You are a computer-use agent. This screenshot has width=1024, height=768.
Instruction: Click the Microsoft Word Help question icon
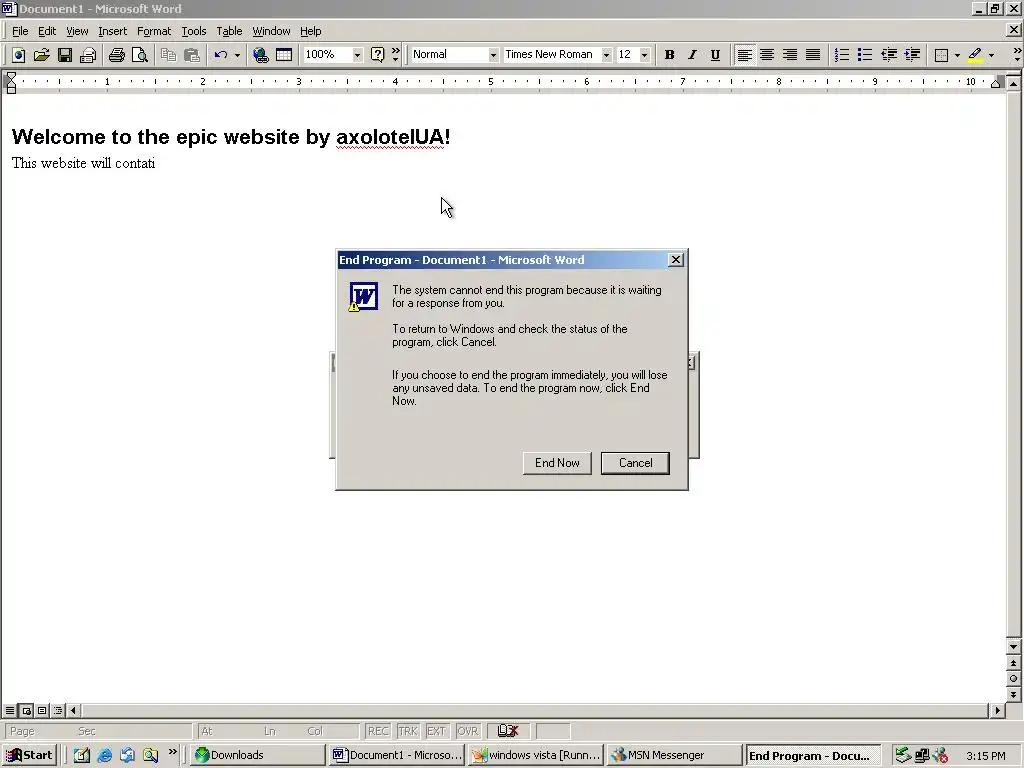coord(377,55)
